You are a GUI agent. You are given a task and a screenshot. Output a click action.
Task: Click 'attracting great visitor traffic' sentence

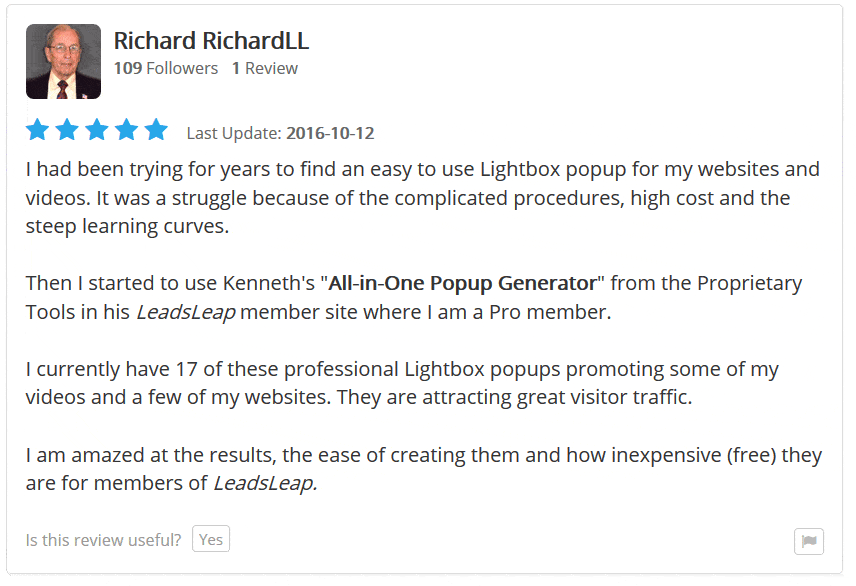[x=557, y=398]
